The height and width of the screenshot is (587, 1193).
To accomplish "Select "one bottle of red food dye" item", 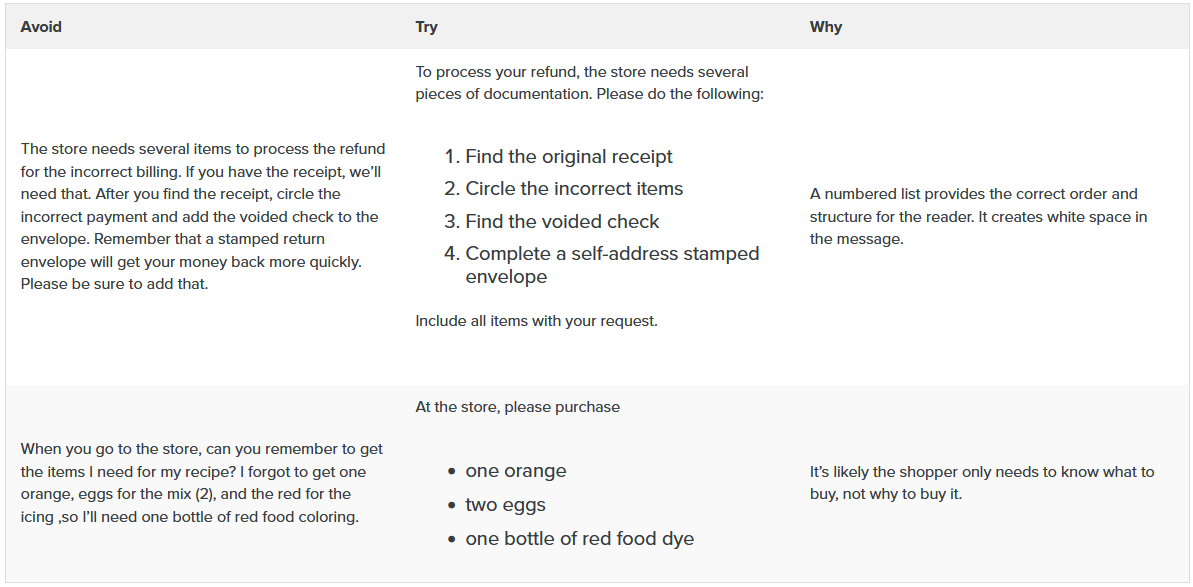I will click(x=579, y=539).
